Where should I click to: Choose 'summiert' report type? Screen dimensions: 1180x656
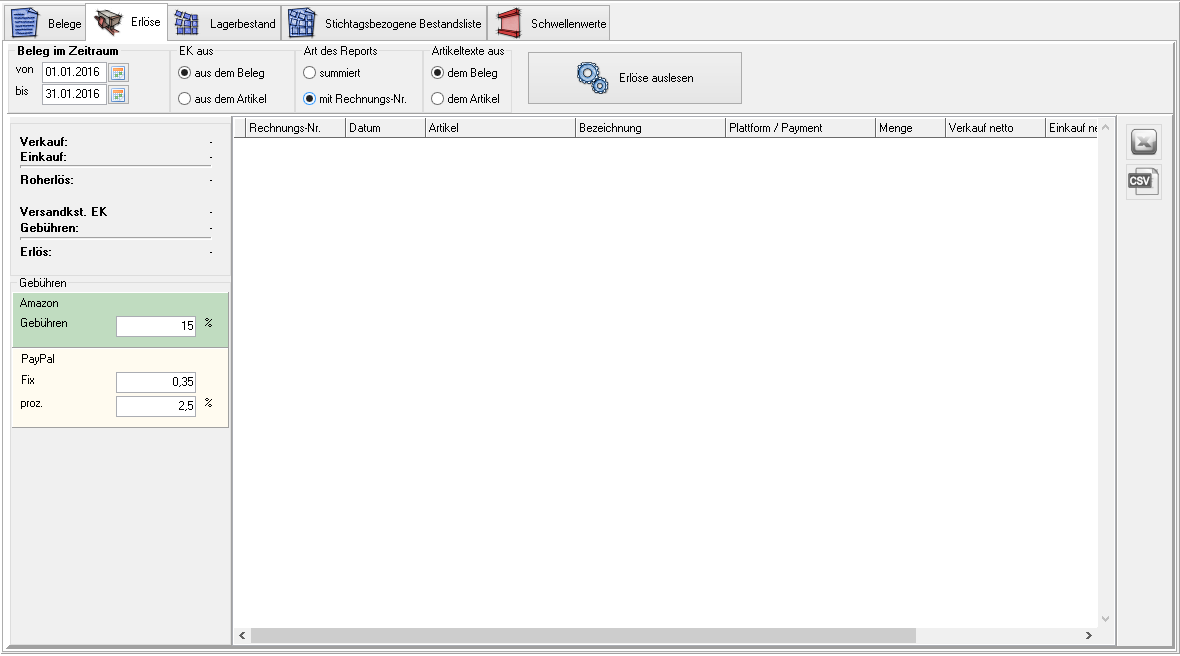[x=310, y=73]
